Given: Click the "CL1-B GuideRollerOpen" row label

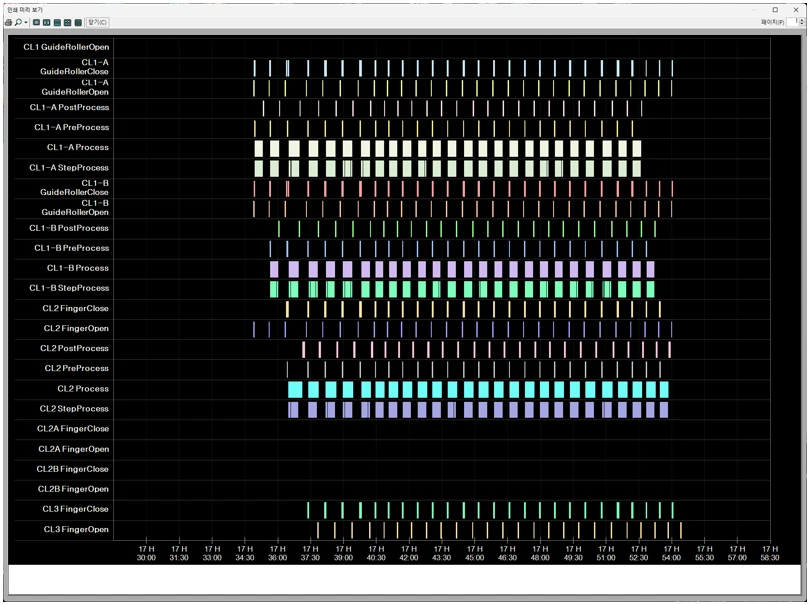Looking at the screenshot, I should [75, 208].
